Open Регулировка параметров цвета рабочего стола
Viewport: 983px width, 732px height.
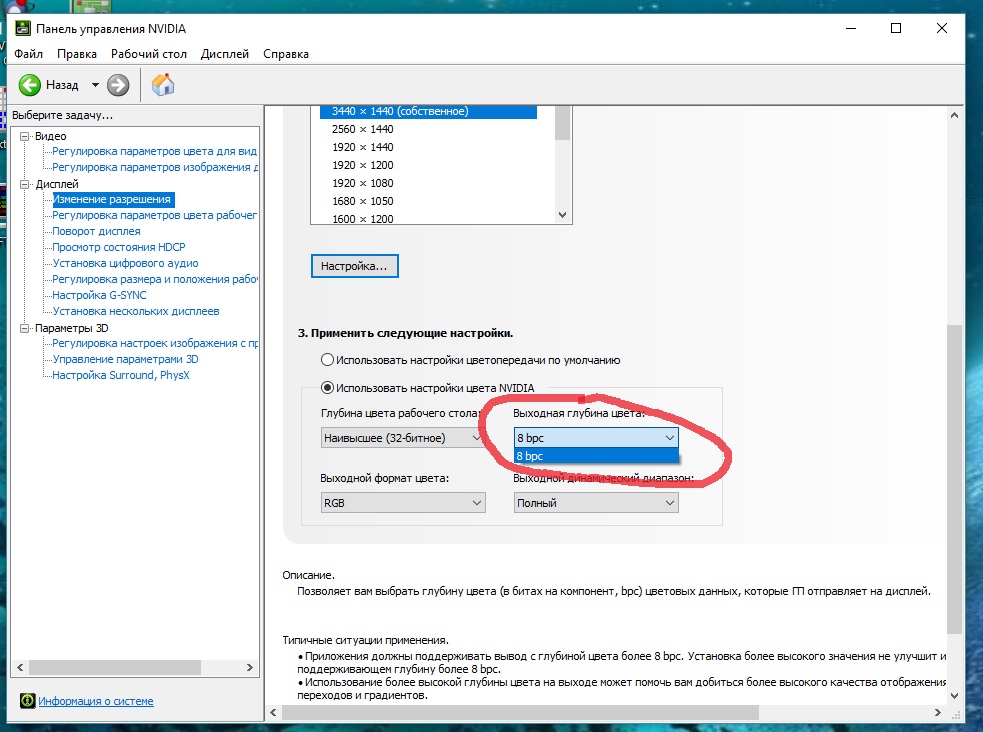pos(154,215)
